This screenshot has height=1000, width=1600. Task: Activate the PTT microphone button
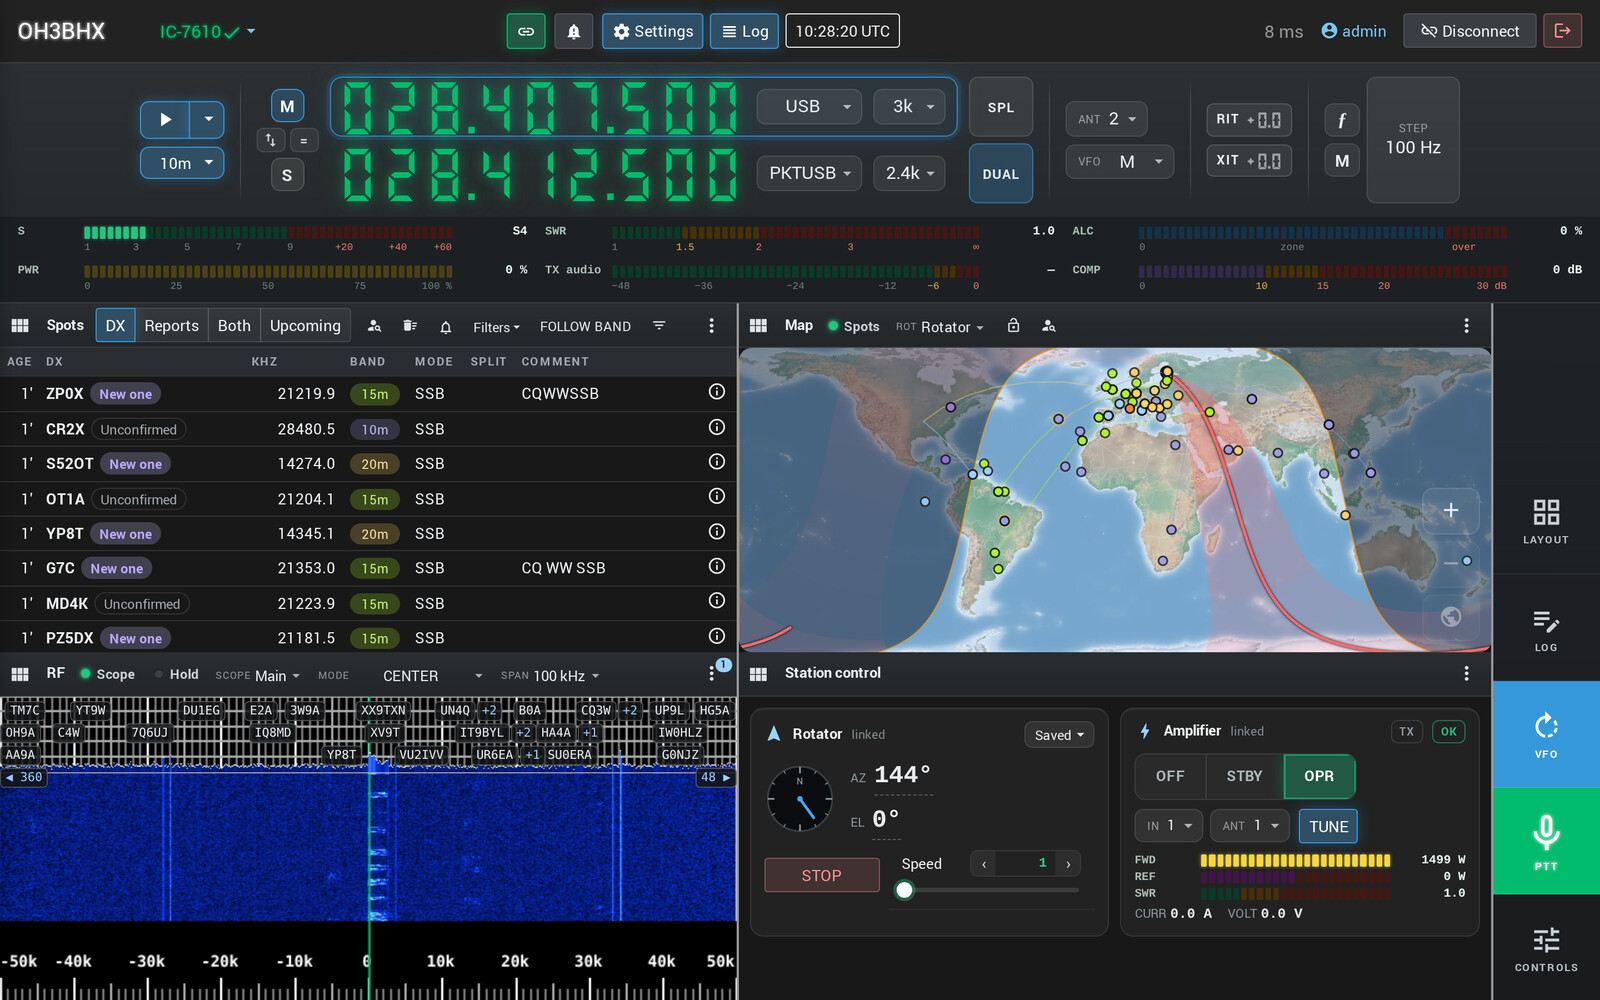coord(1546,841)
